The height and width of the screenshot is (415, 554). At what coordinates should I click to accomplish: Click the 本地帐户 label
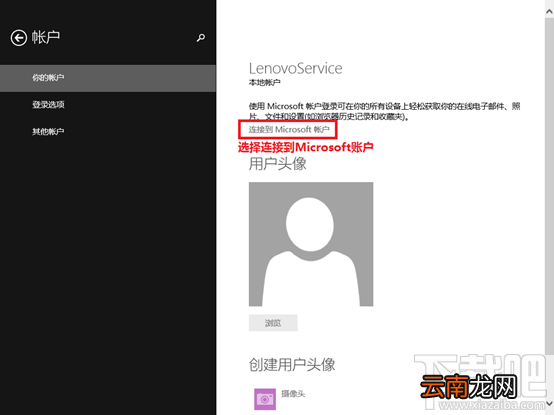pyautogui.click(x=265, y=83)
